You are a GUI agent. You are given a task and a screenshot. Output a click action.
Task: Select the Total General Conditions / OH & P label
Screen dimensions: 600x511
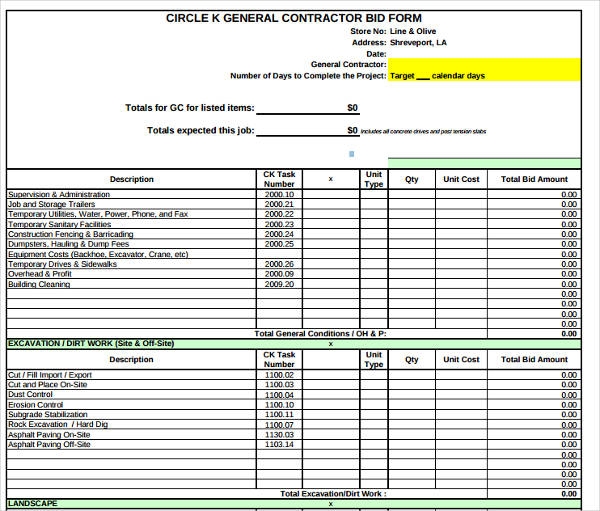pos(320,333)
